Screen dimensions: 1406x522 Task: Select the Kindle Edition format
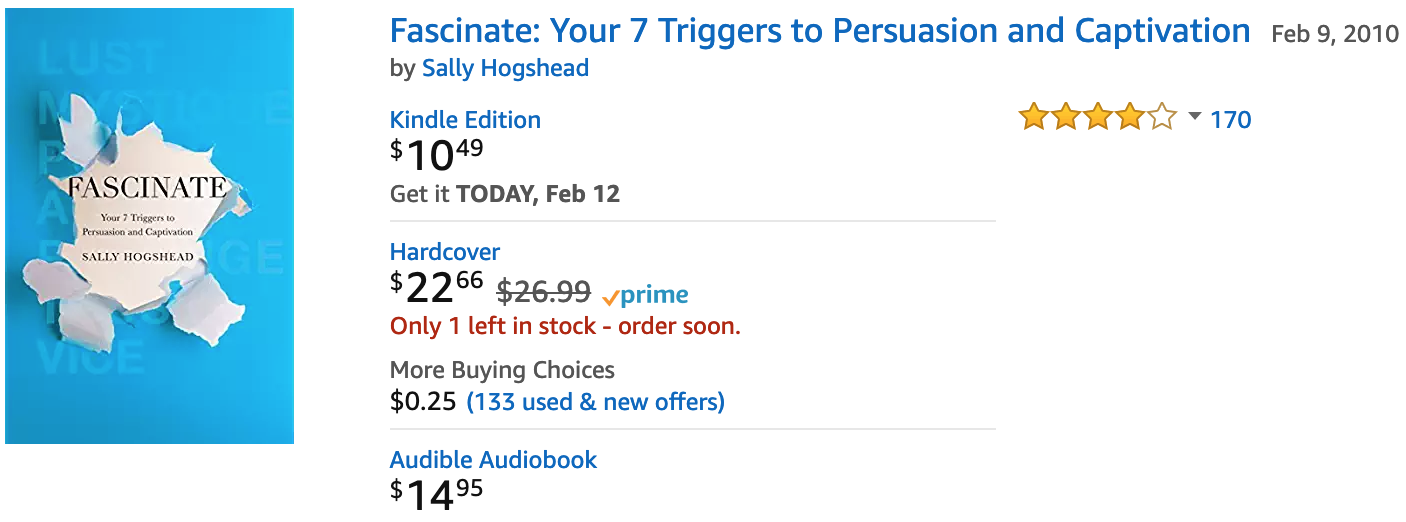coord(465,120)
